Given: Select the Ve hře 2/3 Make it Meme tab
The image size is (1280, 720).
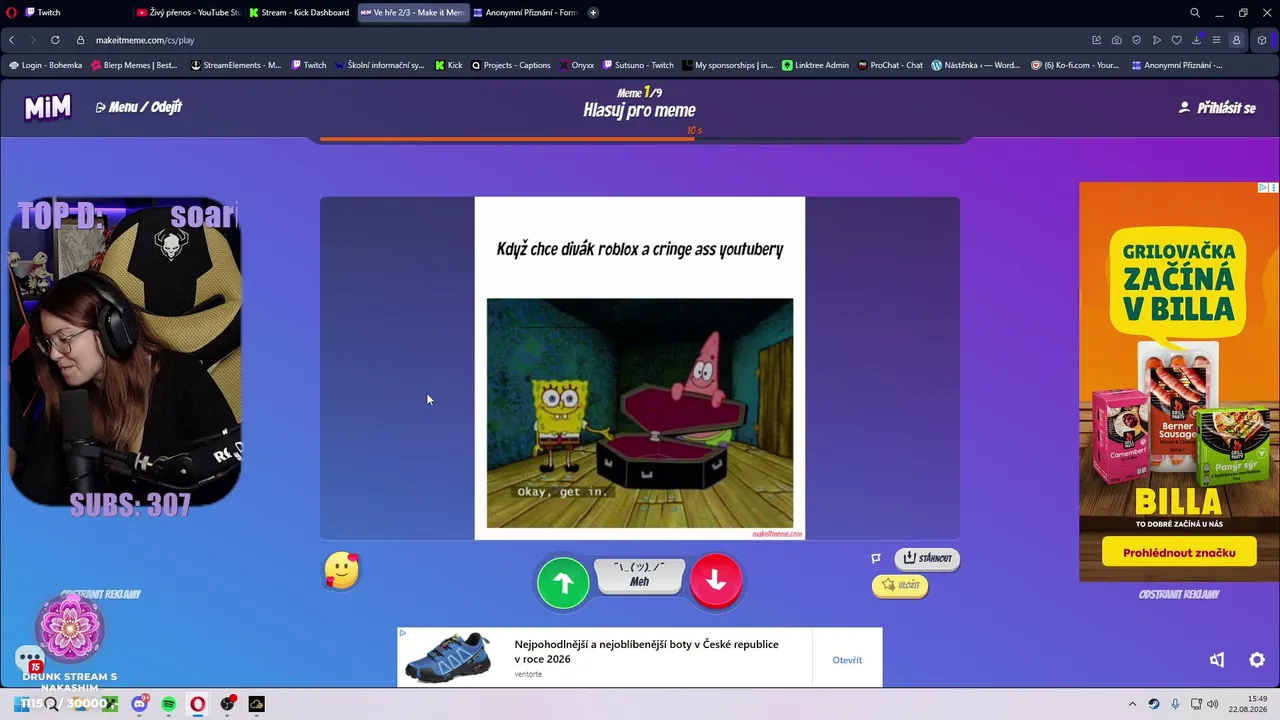Looking at the screenshot, I should (x=412, y=13).
